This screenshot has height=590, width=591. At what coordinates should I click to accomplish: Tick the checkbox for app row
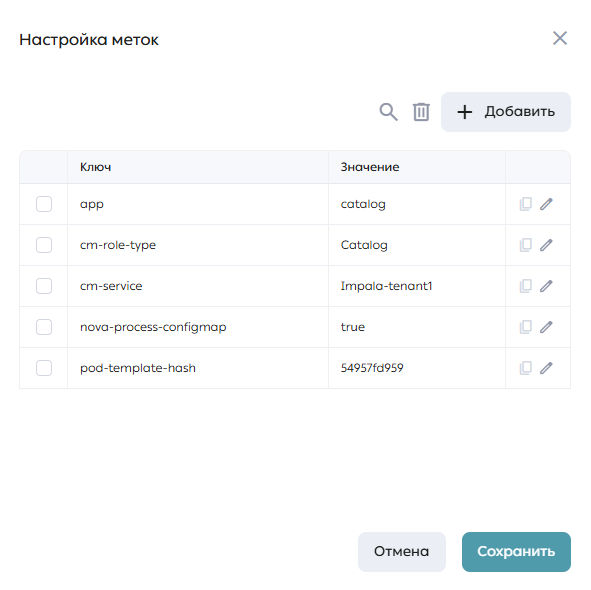tap(44, 204)
